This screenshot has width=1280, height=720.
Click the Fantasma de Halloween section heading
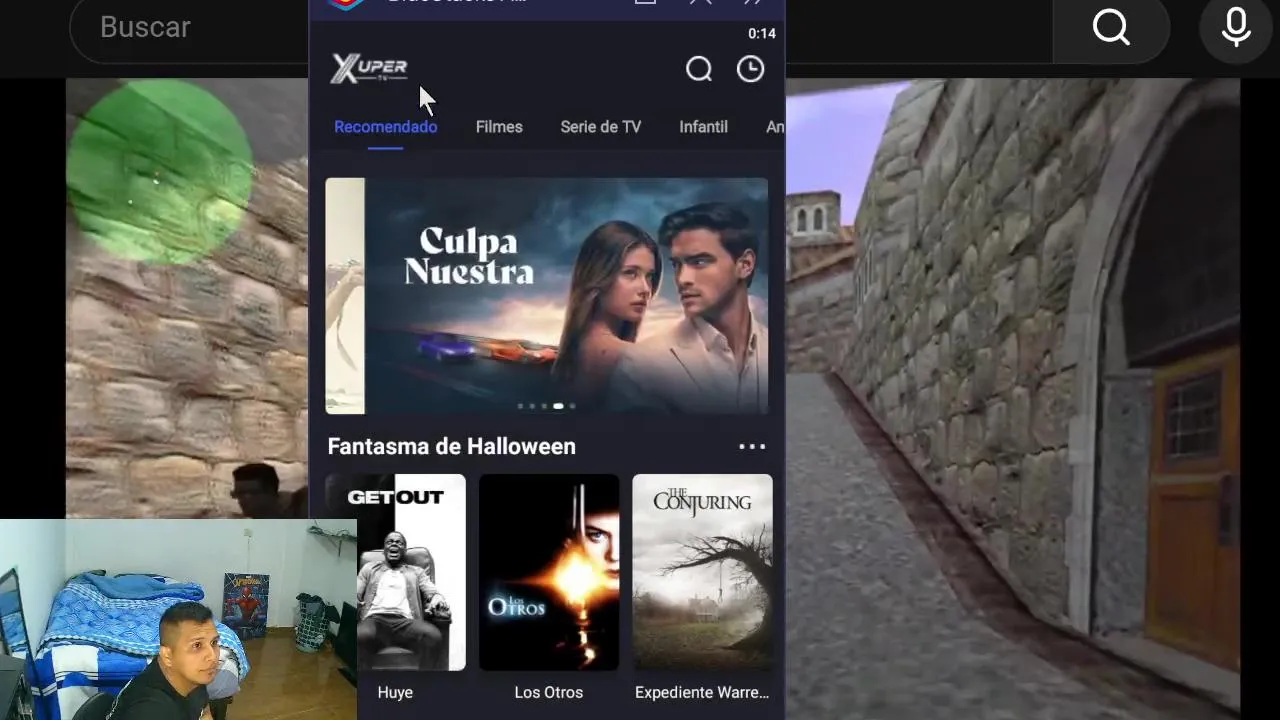[x=451, y=446]
